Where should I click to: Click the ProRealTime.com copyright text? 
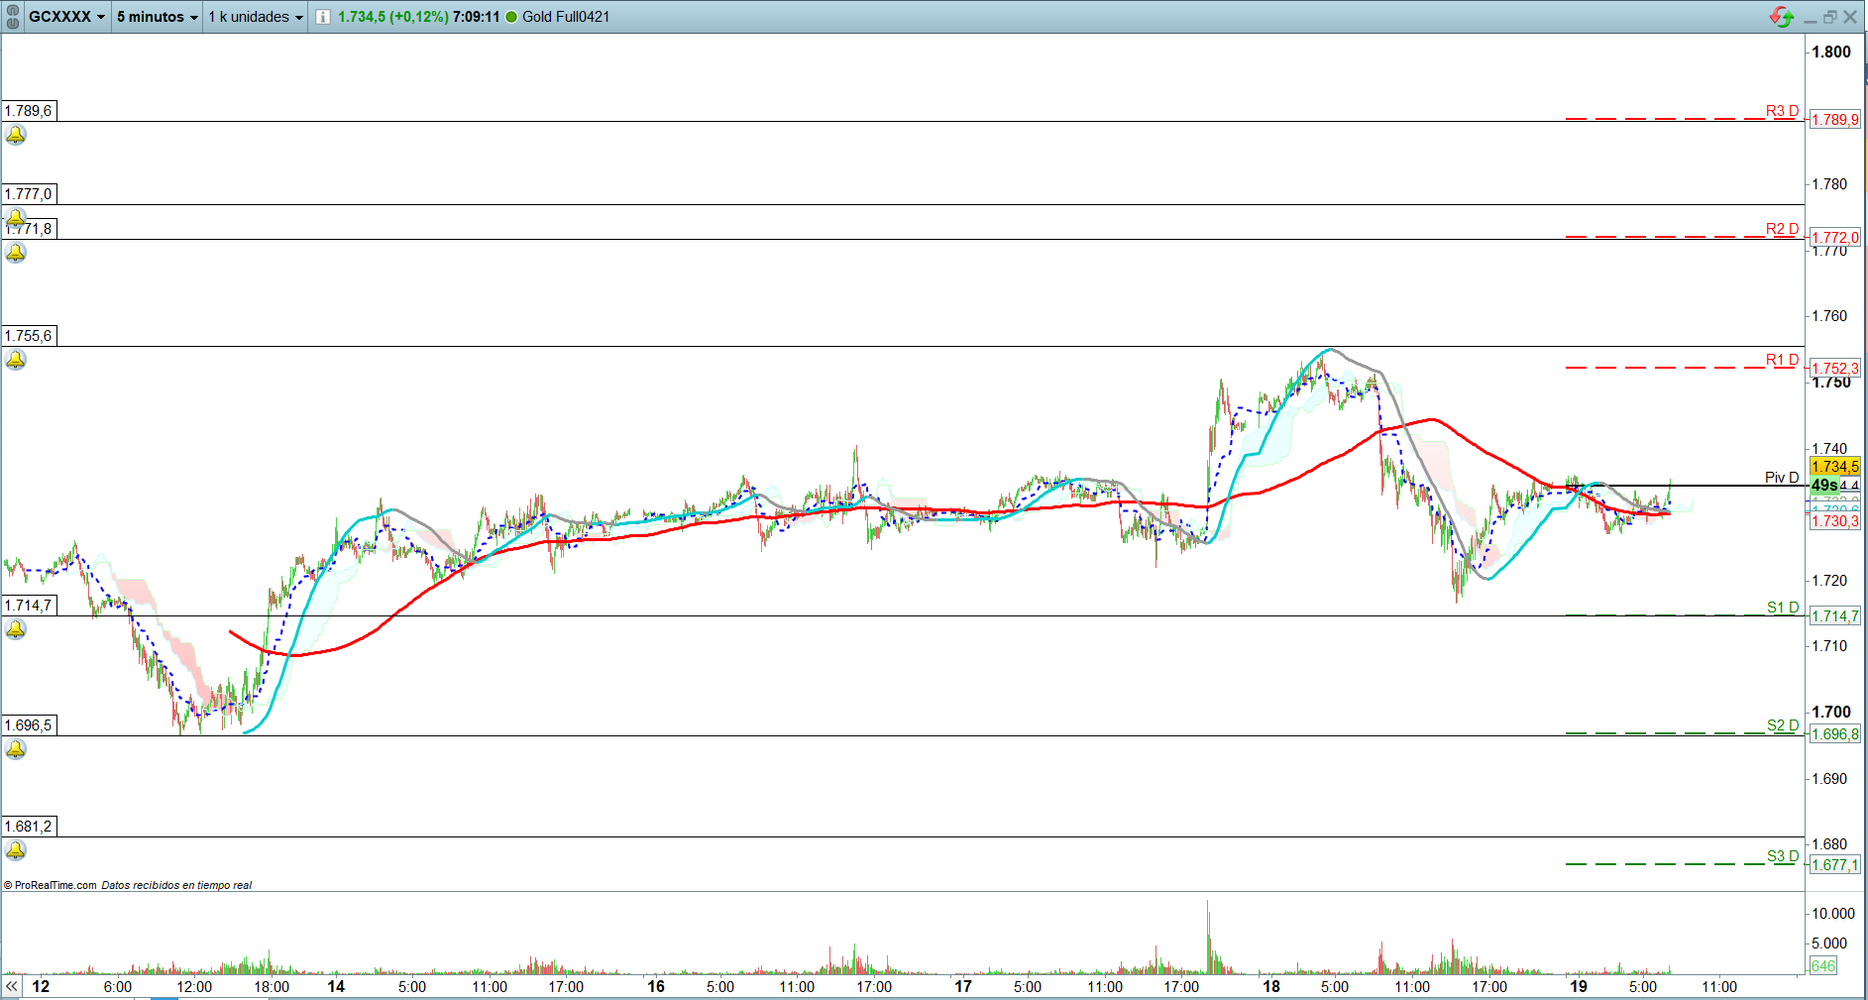[x=50, y=885]
